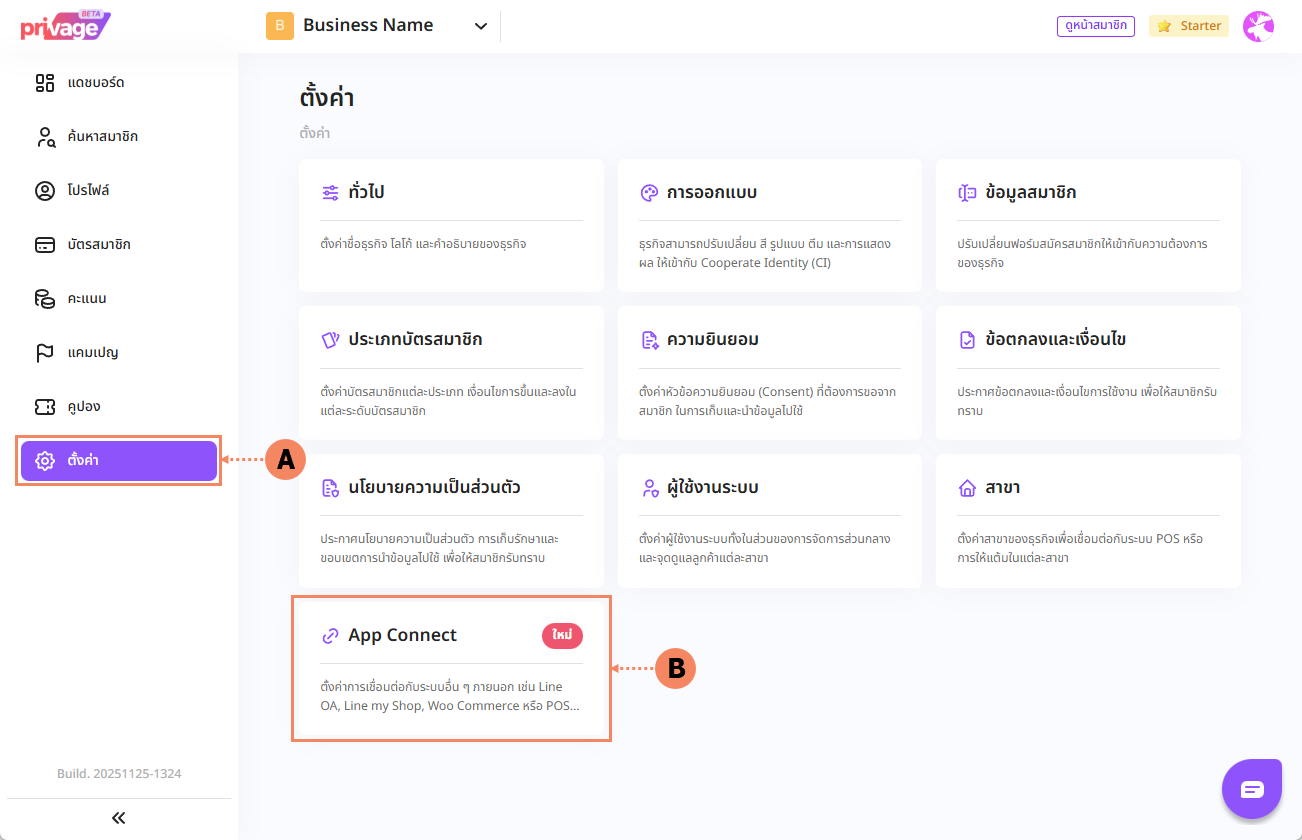Image resolution: width=1302 pixels, height=840 pixels.
Task: Click the Privage logo
Action: pyautogui.click(x=64, y=26)
